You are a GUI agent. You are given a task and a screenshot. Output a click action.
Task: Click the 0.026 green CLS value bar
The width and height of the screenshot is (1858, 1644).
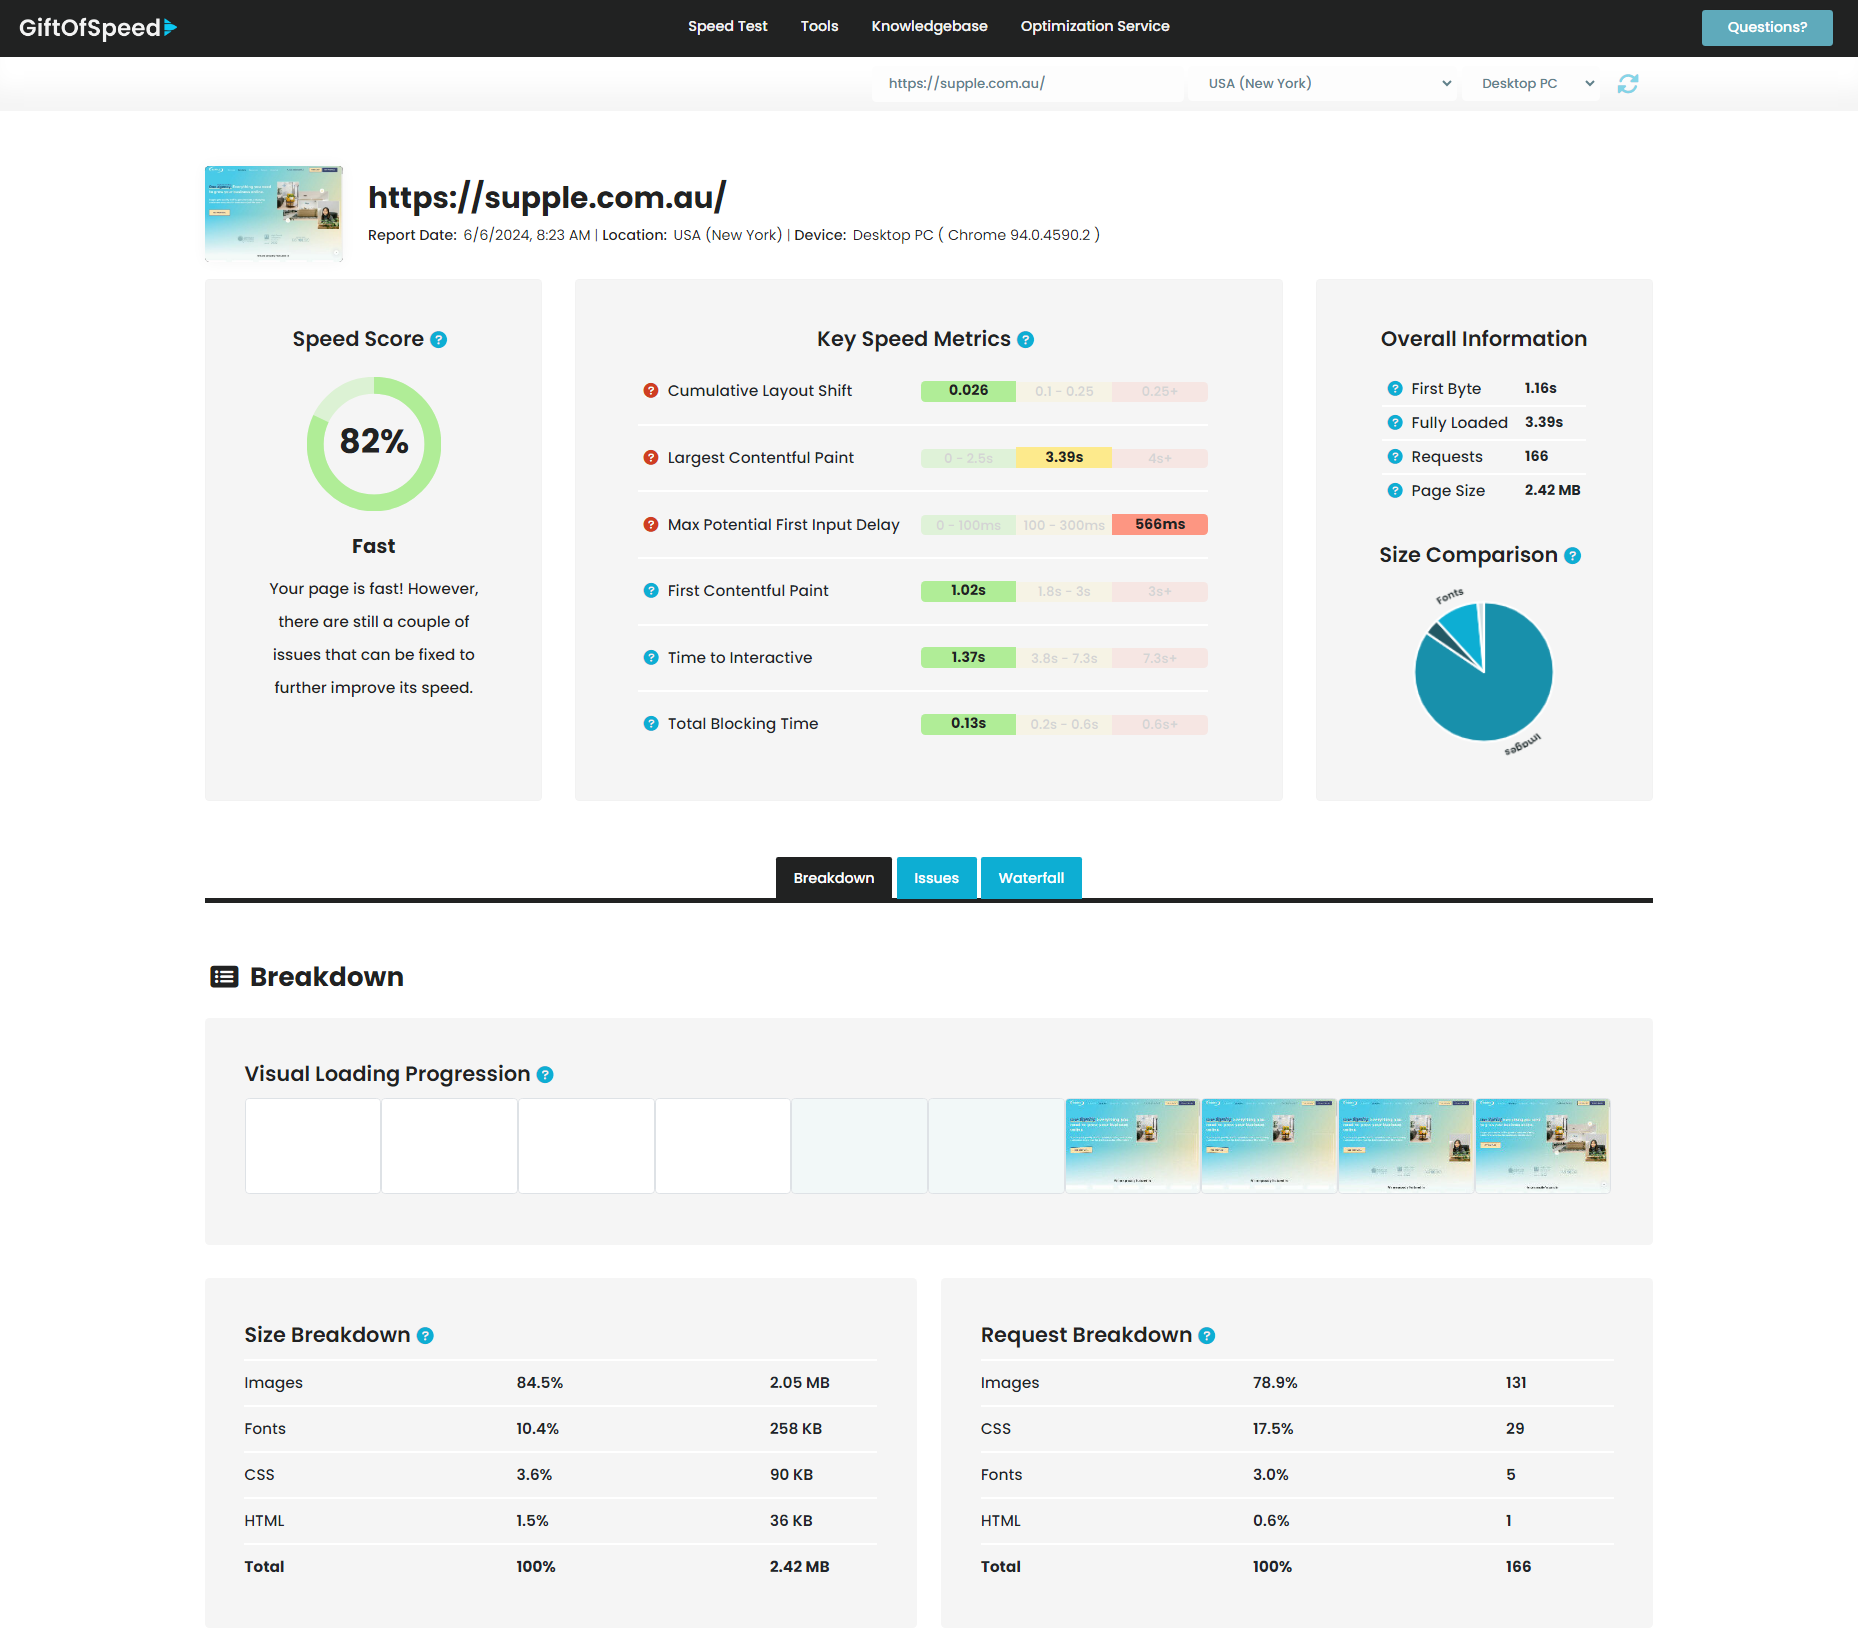[968, 391]
